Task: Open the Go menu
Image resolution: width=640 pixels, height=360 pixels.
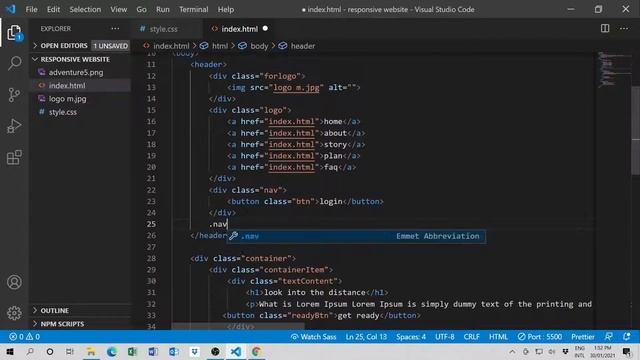Action: pyautogui.click(x=141, y=9)
